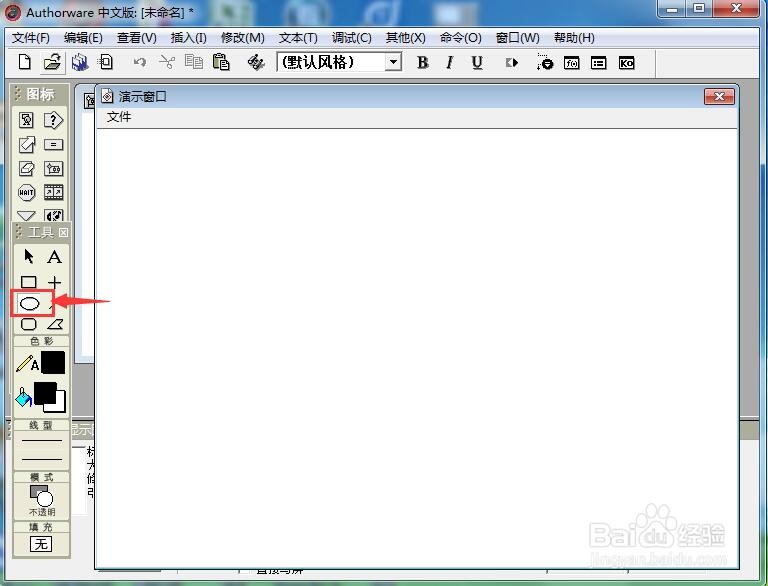Click the Find toolbar icon
The width and height of the screenshot is (768, 586).
pyautogui.click(x=256, y=62)
